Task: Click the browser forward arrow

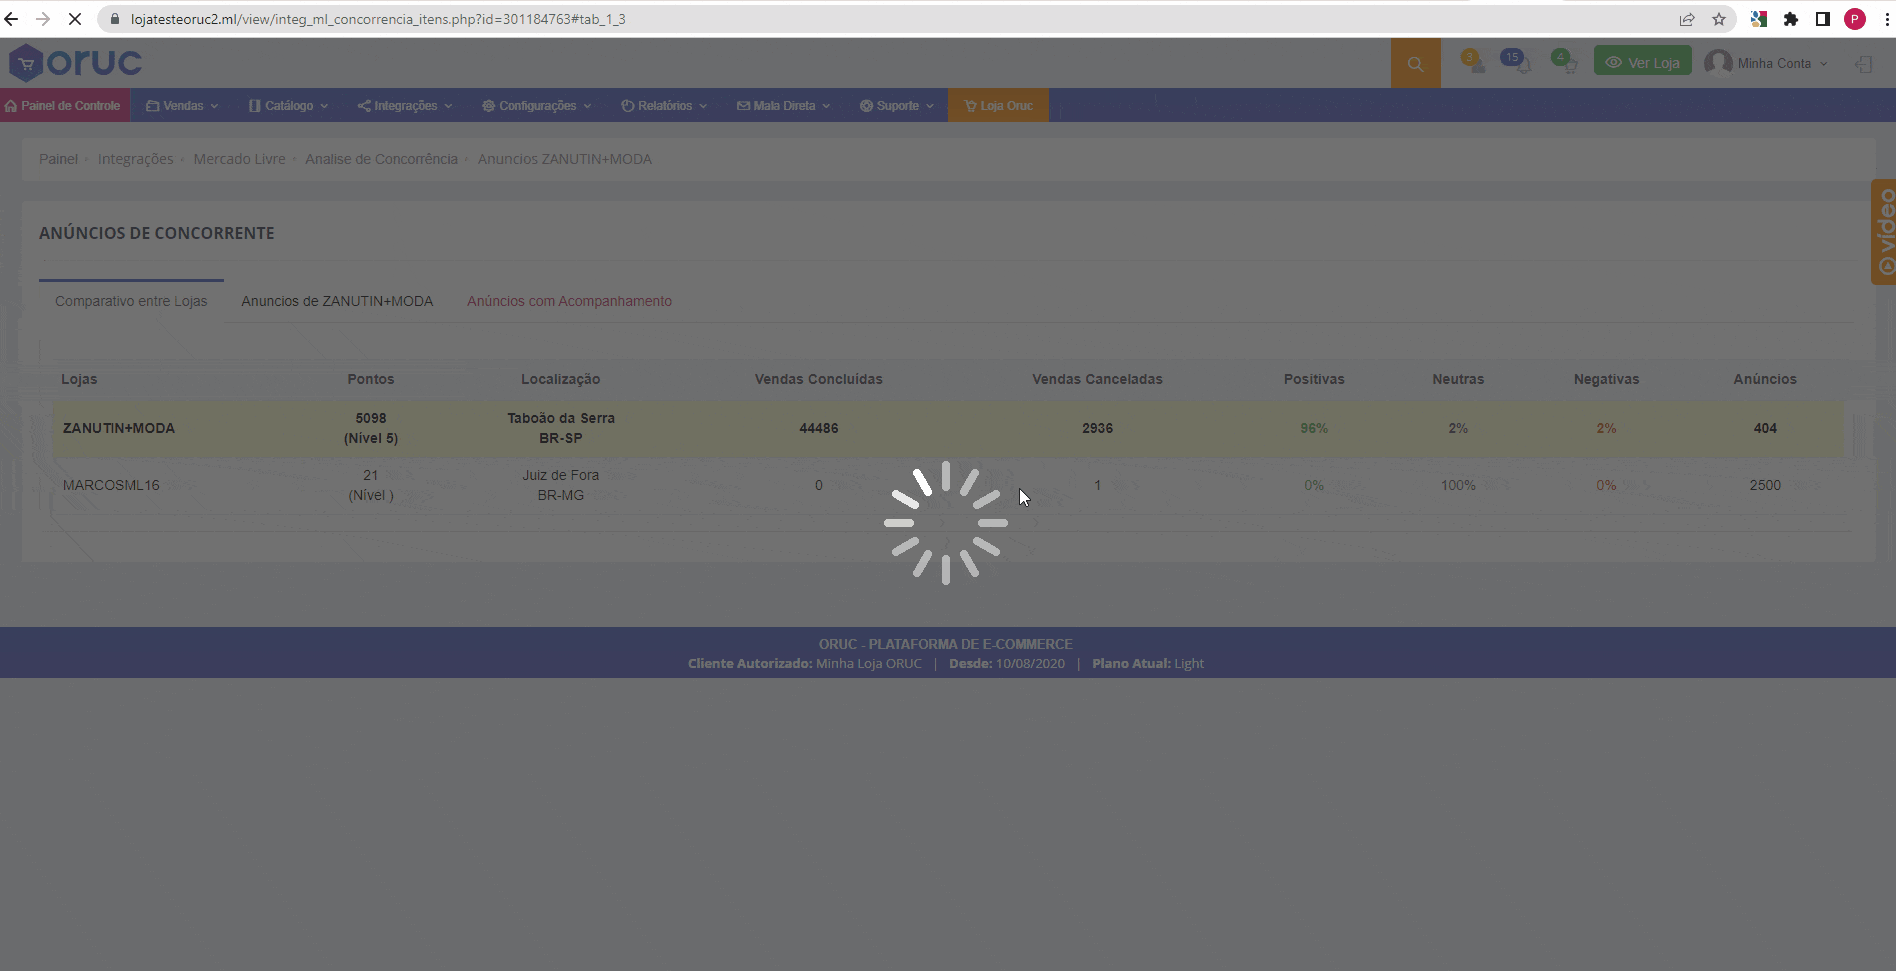Action: (x=43, y=19)
